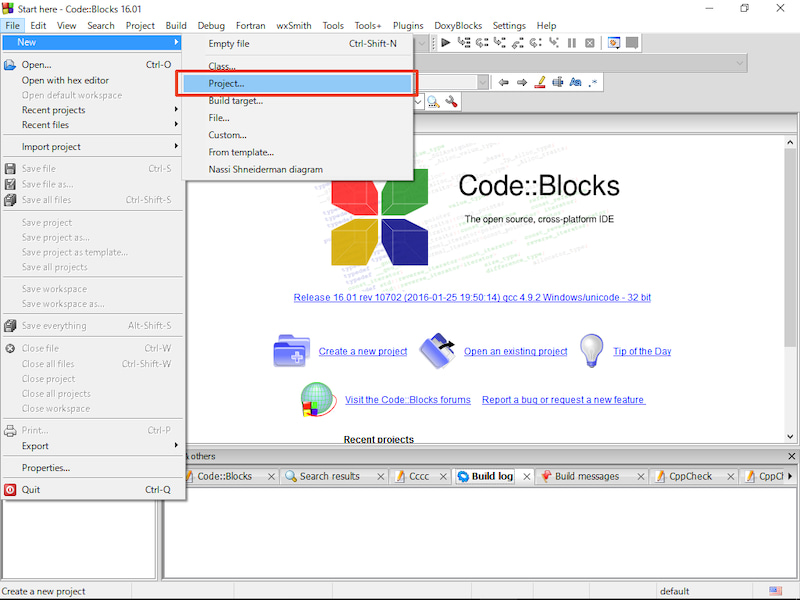
Task: Click the Run to cursor debugger icon
Action: [464, 43]
